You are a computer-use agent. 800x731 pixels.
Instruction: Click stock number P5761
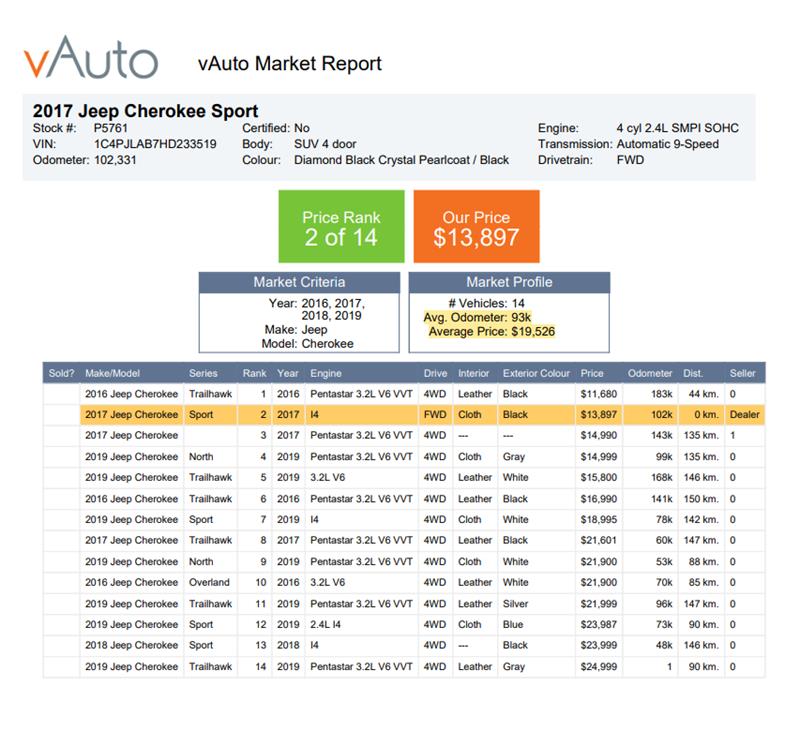coord(110,128)
